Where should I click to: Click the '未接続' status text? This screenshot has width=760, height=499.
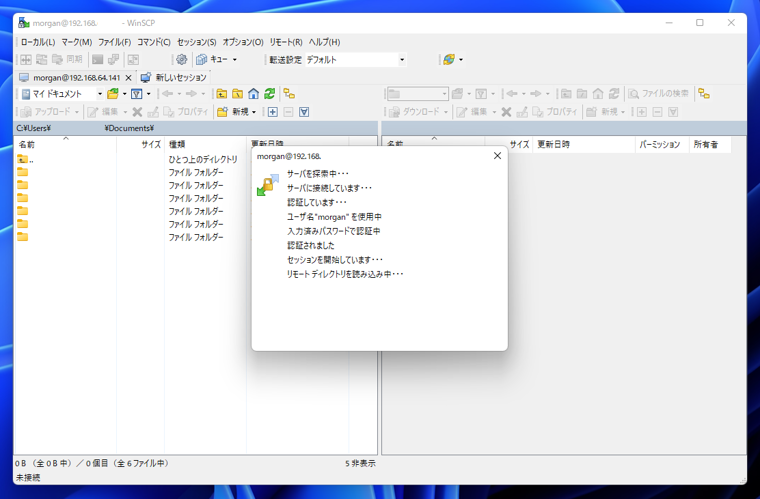point(28,478)
